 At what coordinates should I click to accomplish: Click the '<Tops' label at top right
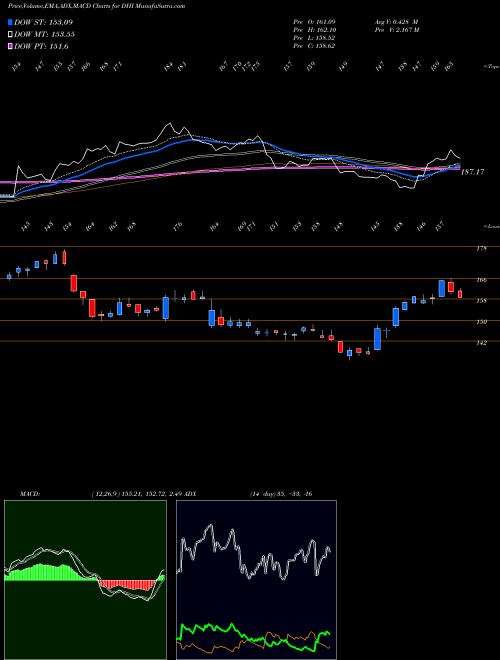pos(491,67)
